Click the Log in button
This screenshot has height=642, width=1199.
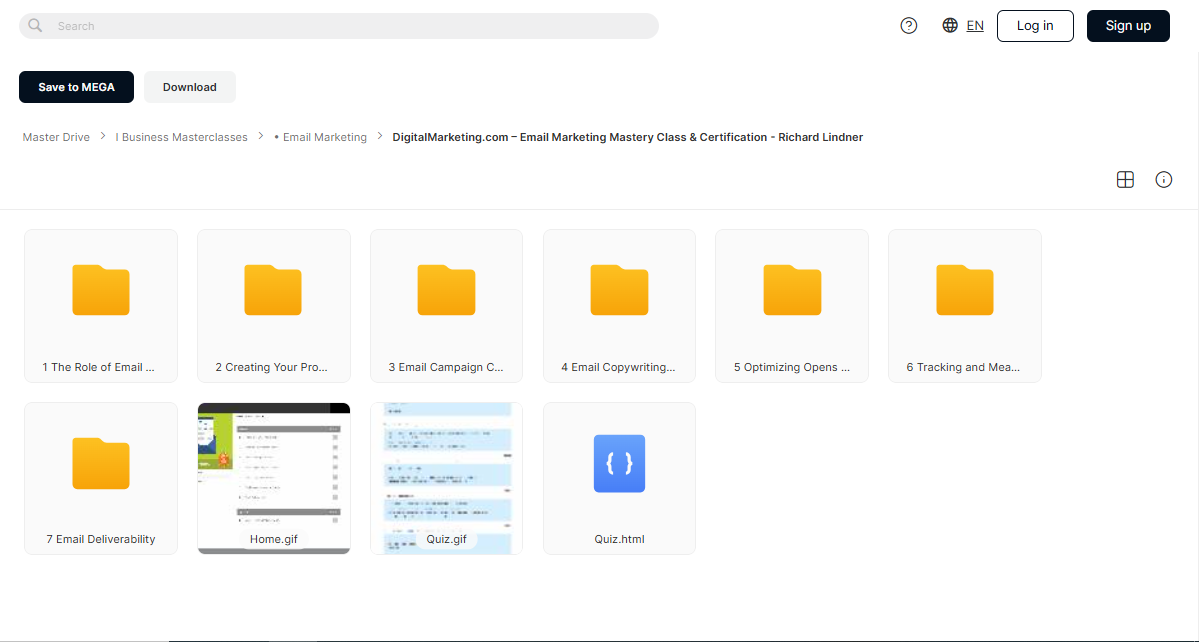(x=1035, y=26)
